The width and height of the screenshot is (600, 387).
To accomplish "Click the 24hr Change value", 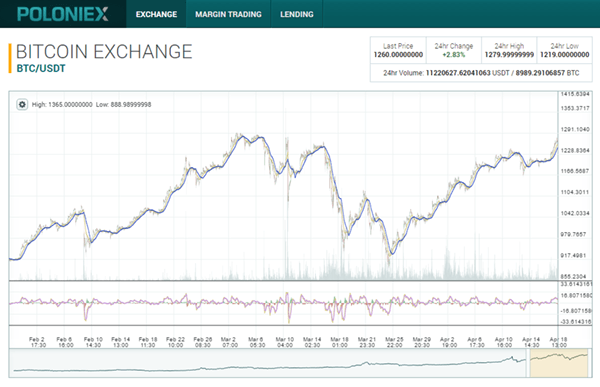I will coord(454,55).
